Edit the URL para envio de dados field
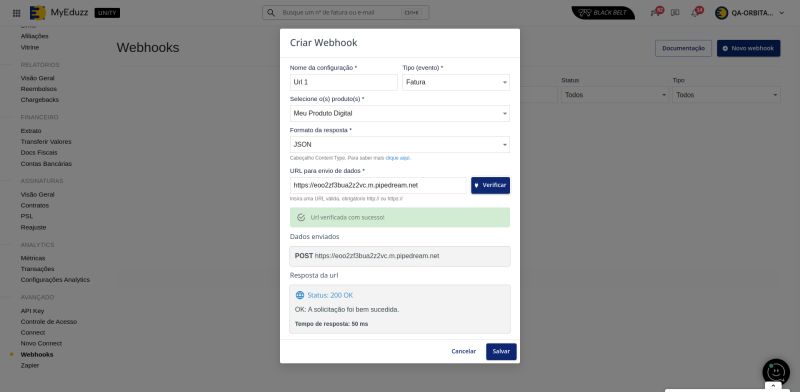The height and width of the screenshot is (392, 800). coord(378,185)
